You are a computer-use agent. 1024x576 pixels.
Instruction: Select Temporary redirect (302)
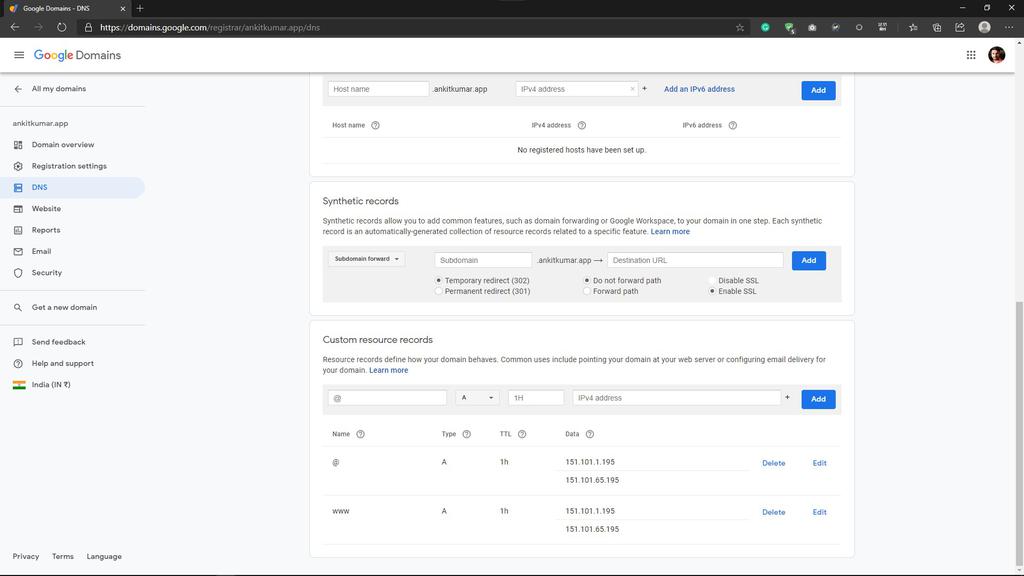(439, 280)
